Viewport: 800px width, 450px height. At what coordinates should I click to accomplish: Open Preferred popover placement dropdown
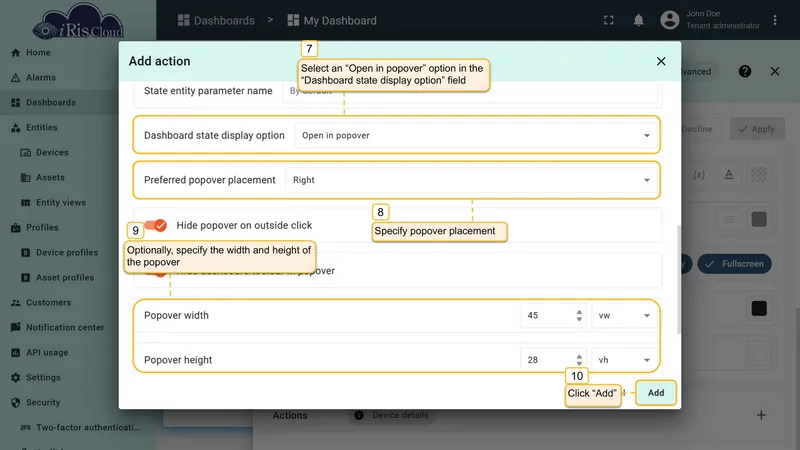point(471,180)
